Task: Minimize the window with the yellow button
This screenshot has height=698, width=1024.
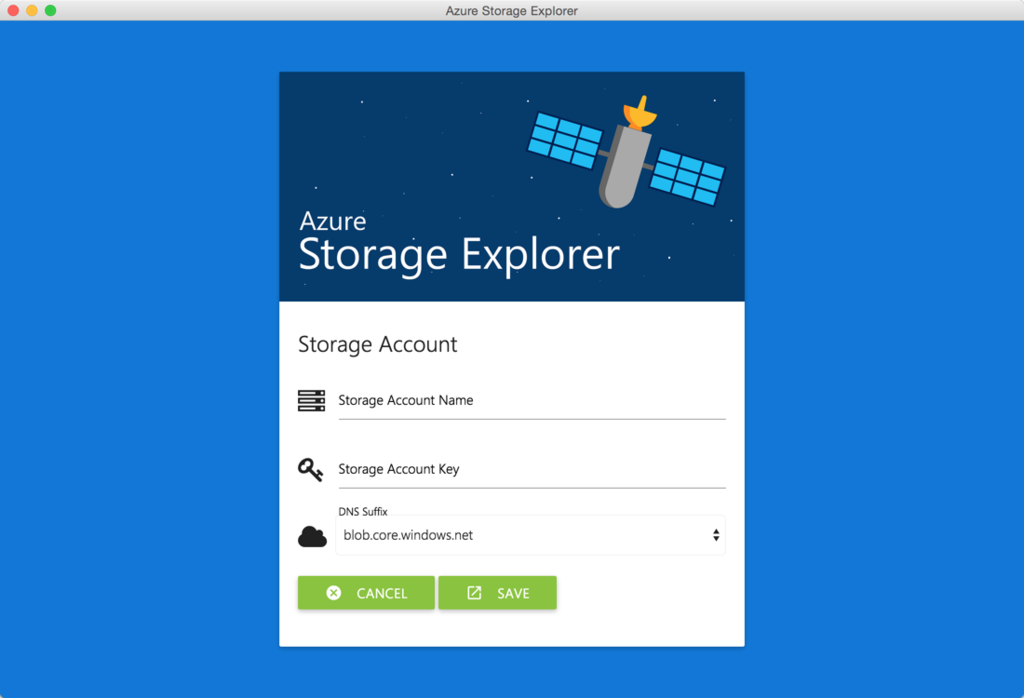Action: click(31, 10)
